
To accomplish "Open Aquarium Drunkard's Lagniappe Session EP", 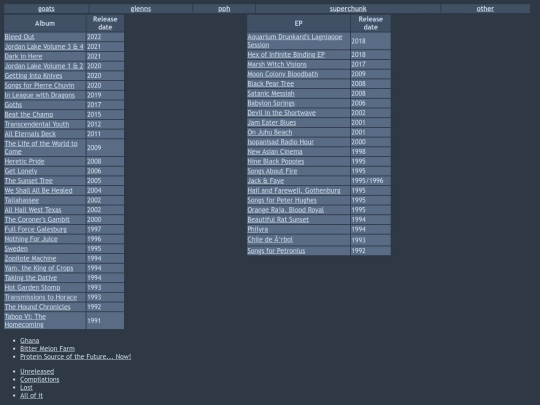I will pos(295,41).
